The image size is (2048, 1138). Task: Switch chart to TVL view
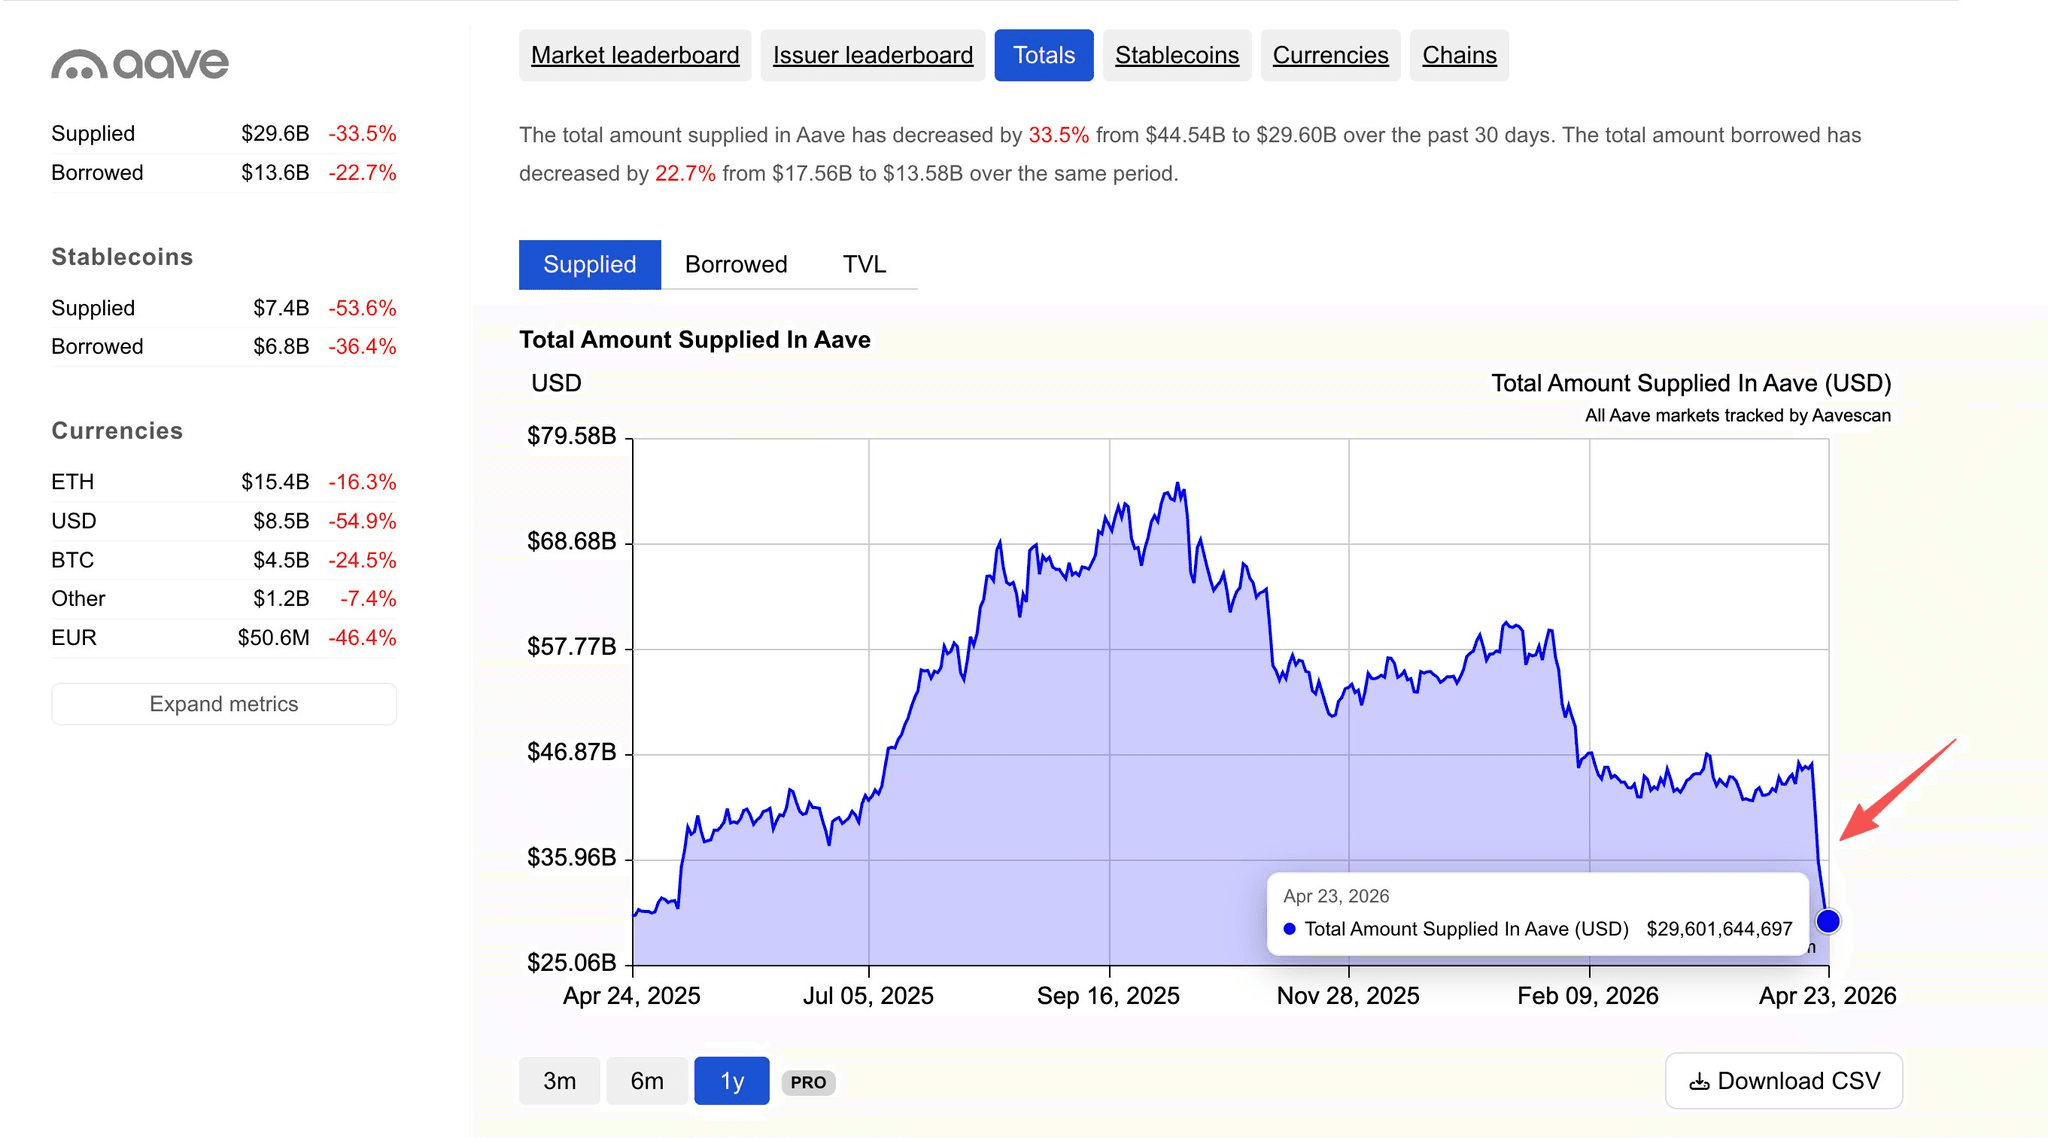864,264
